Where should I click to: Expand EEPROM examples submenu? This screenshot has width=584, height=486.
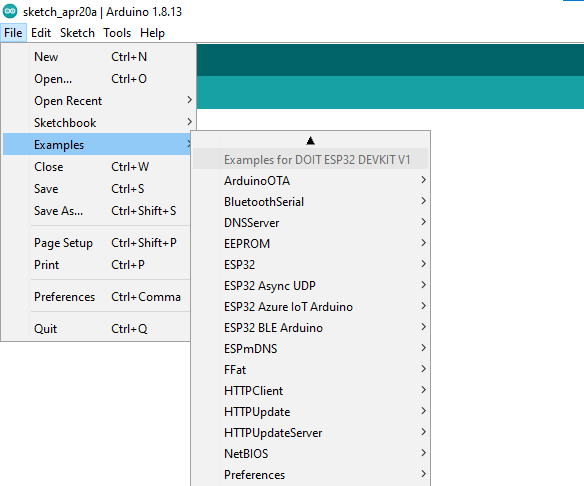[x=311, y=244]
